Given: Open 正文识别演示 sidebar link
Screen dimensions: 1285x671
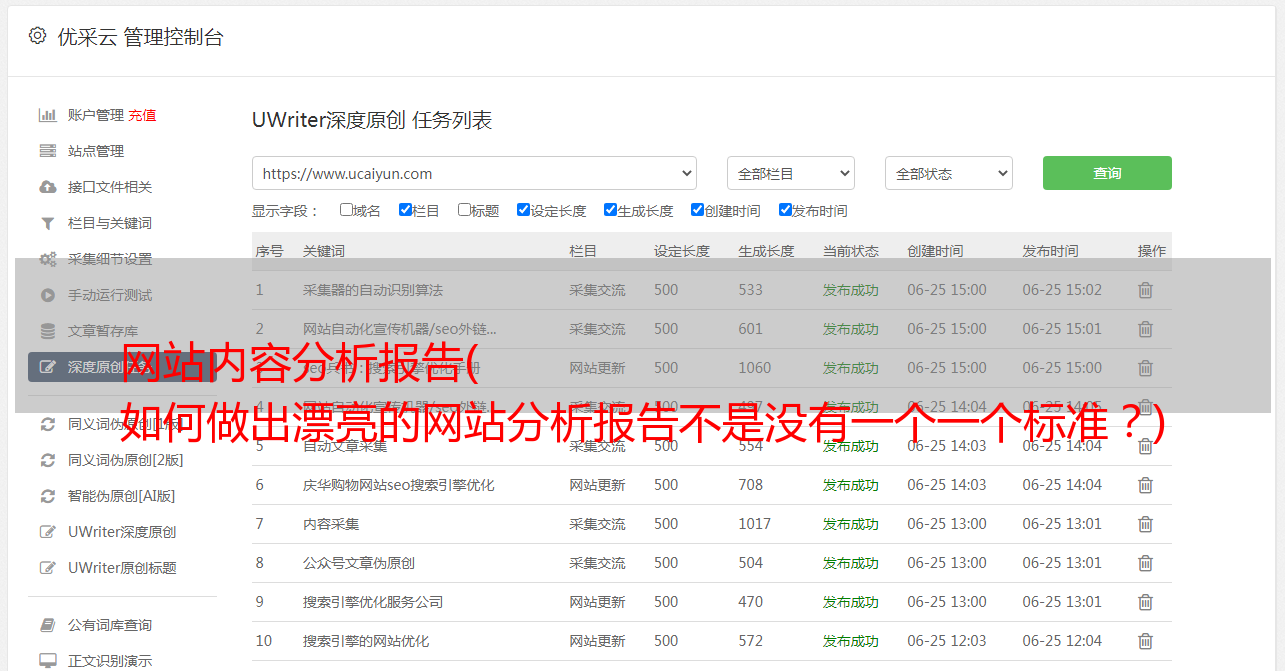Looking at the screenshot, I should (x=110, y=661).
